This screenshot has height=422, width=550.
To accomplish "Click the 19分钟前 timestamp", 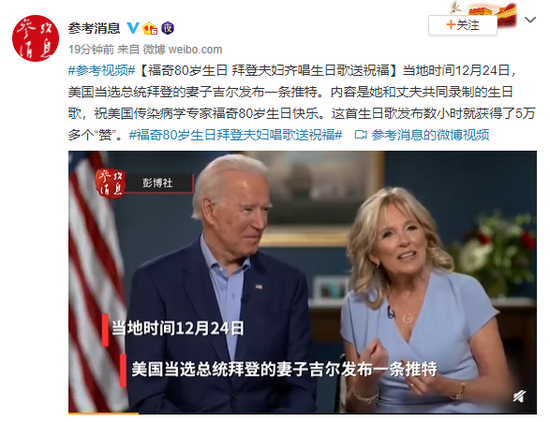I will coord(91,49).
